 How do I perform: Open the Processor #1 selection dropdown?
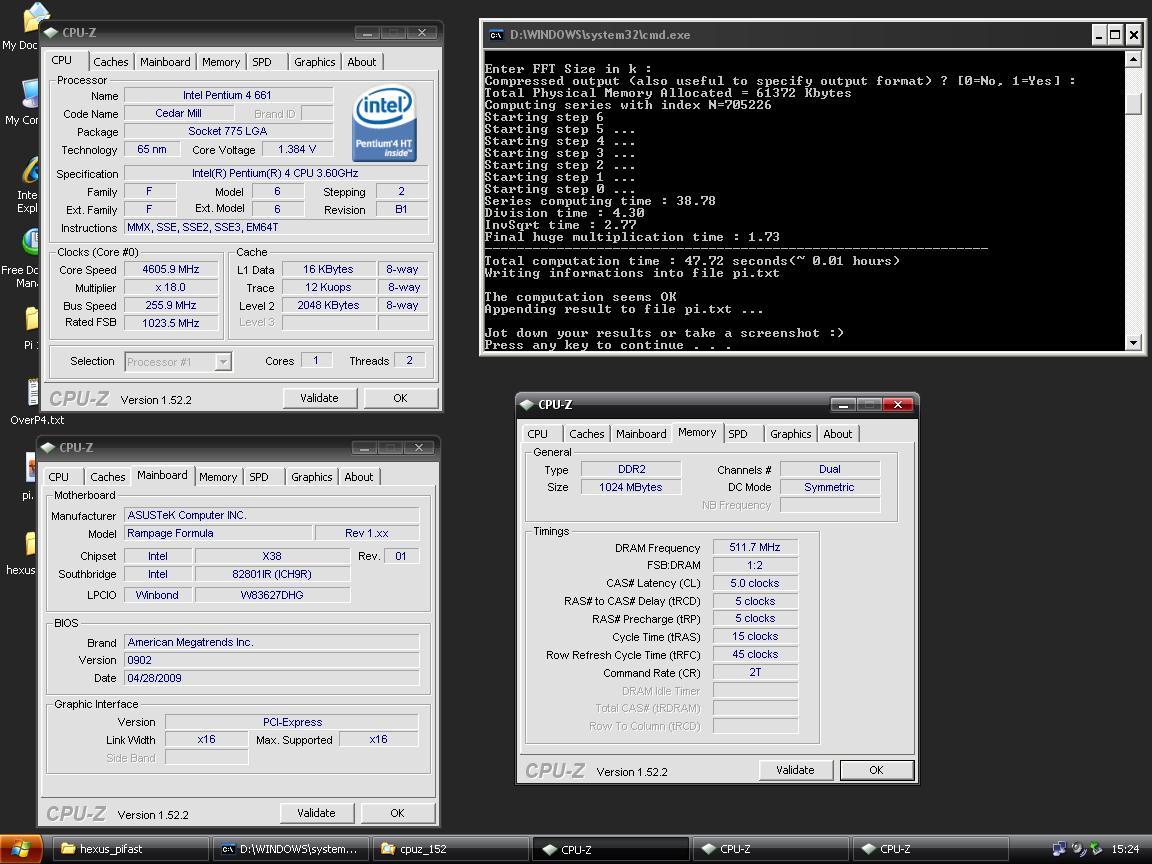point(223,361)
